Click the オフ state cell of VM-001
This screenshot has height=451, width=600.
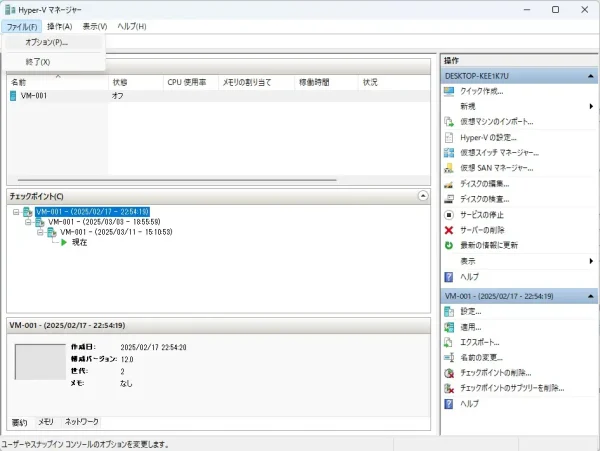tap(117, 96)
